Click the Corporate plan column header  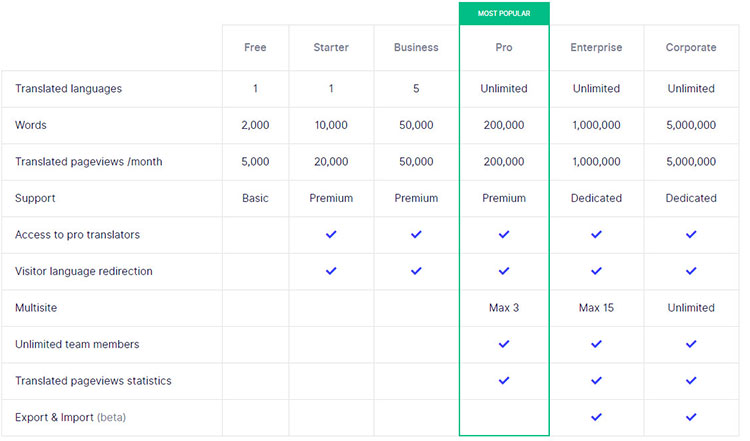(691, 47)
